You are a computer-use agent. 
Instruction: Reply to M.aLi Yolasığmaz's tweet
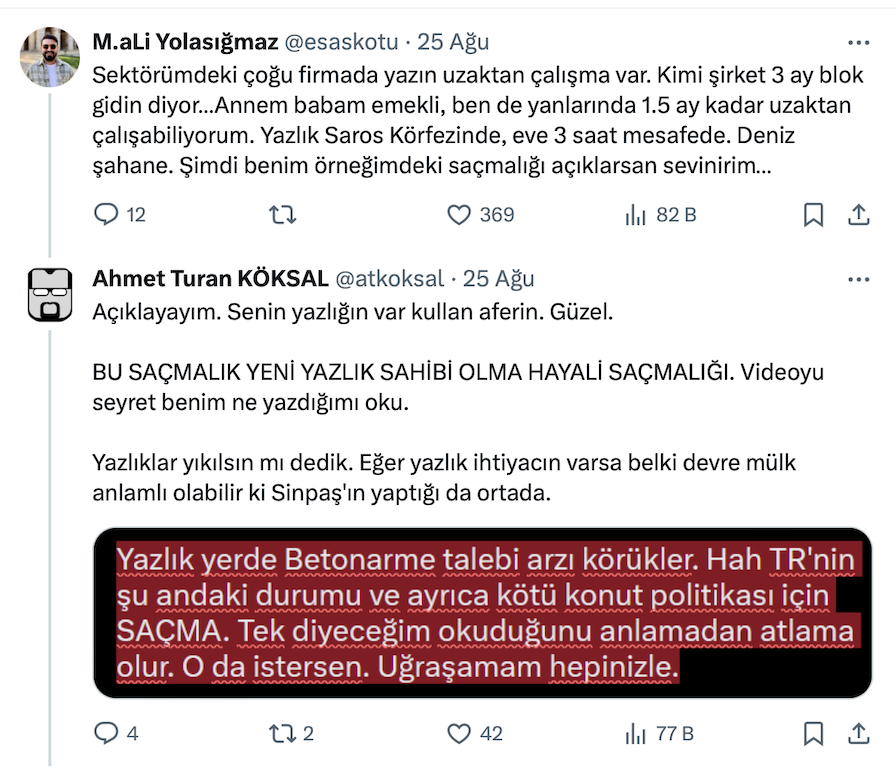[106, 215]
